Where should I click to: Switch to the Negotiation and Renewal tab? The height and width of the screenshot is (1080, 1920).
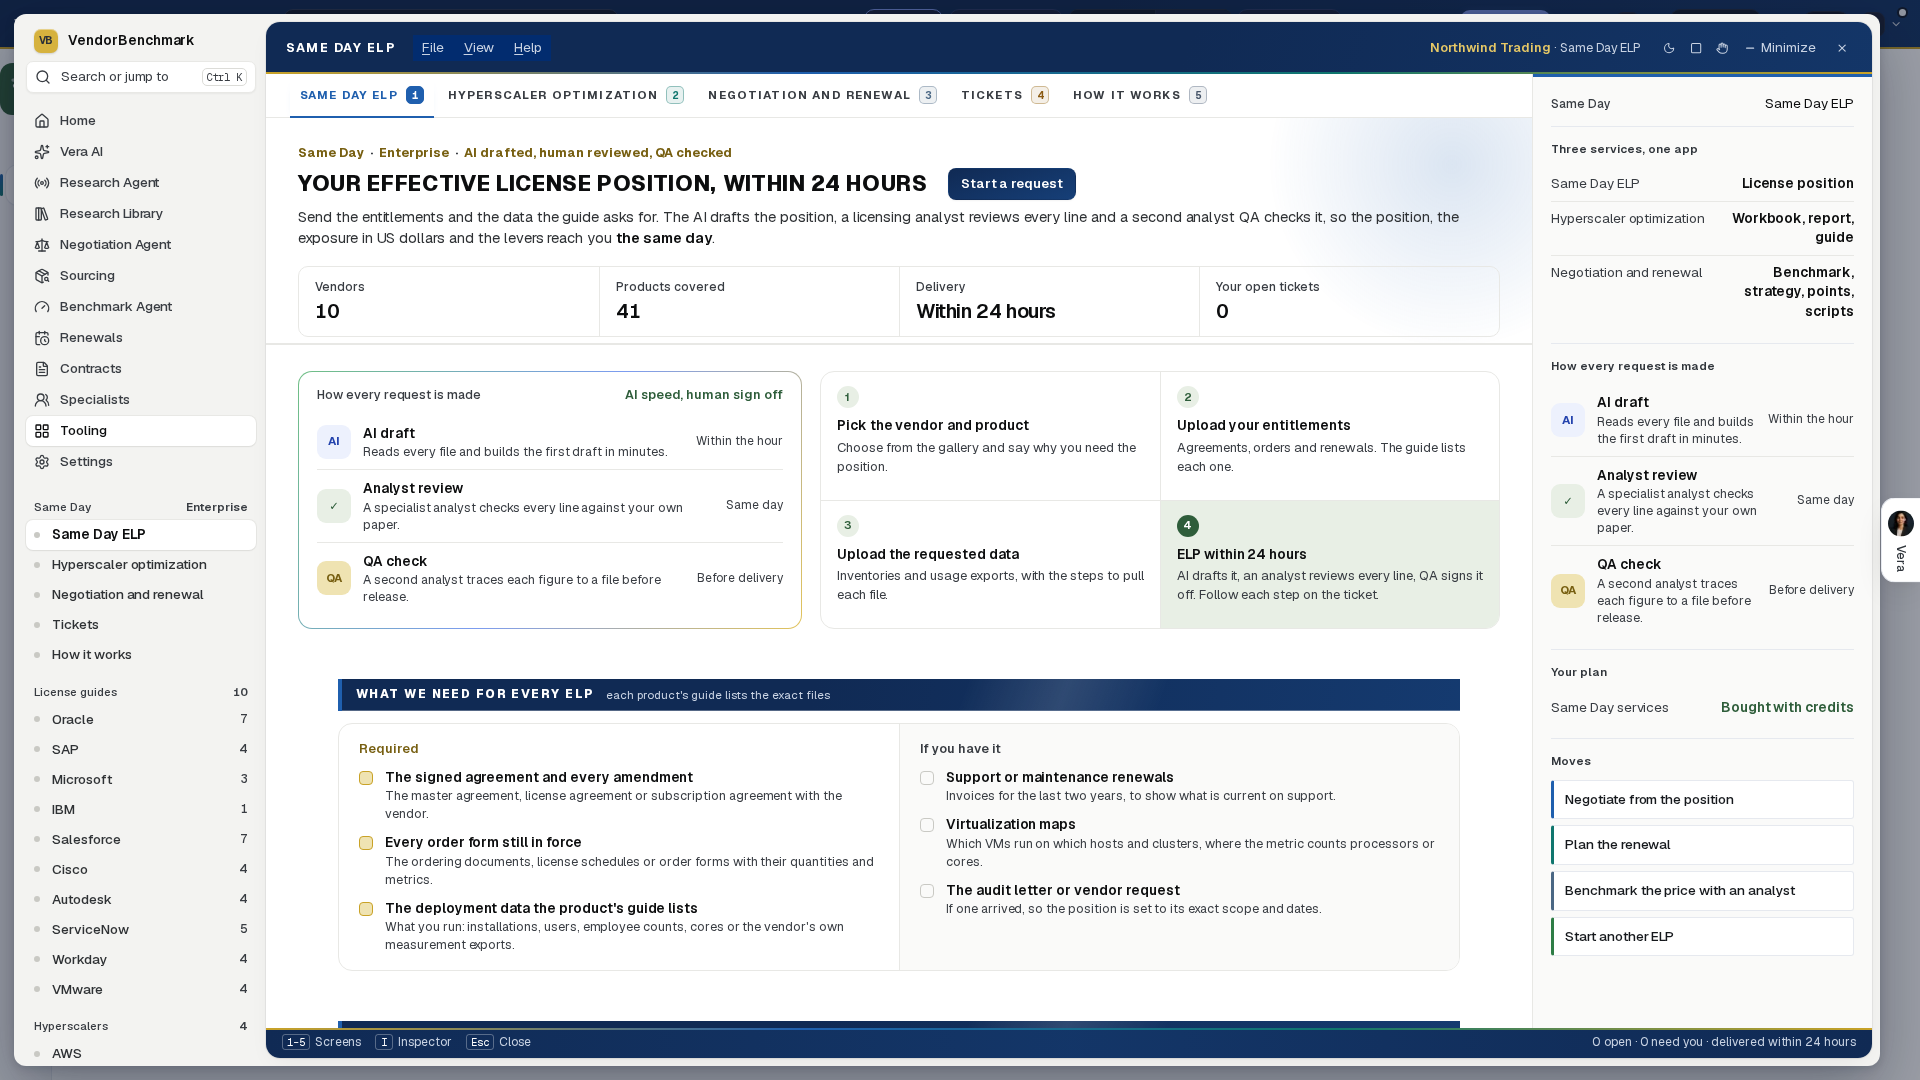pos(822,95)
